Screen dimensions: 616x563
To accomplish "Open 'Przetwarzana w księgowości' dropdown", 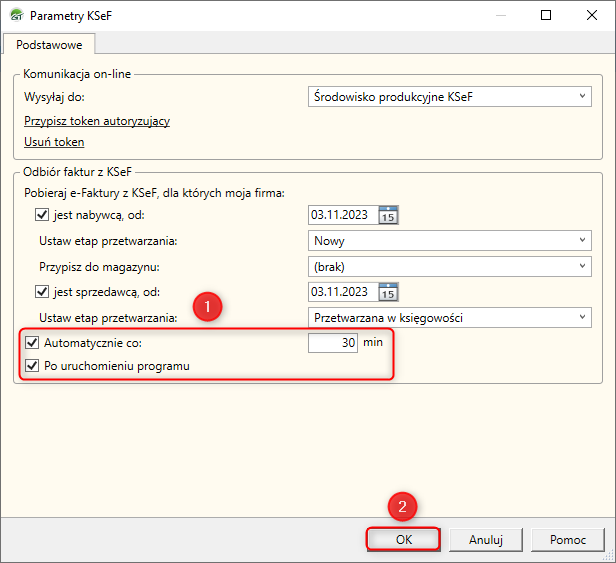I will pos(450,317).
